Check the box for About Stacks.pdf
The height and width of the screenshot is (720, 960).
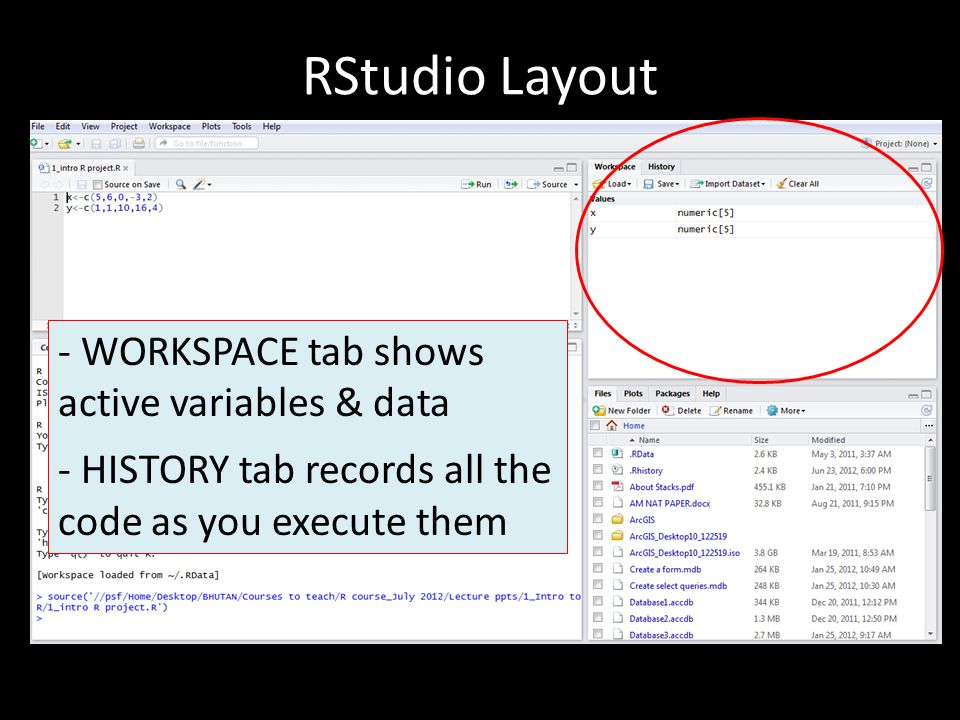598,486
